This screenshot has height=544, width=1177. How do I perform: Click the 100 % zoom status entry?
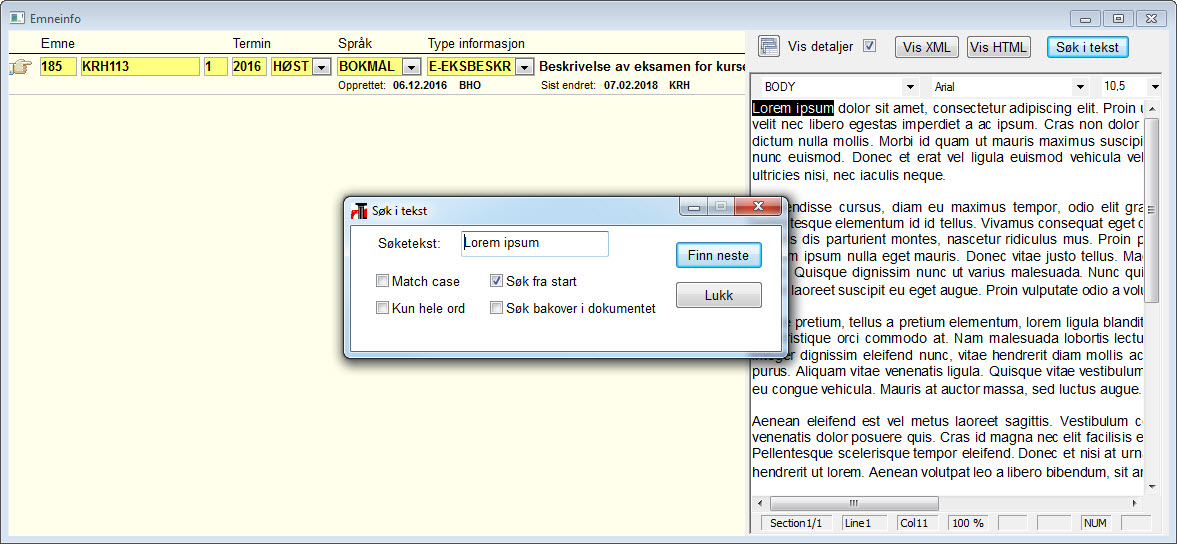coord(969,523)
